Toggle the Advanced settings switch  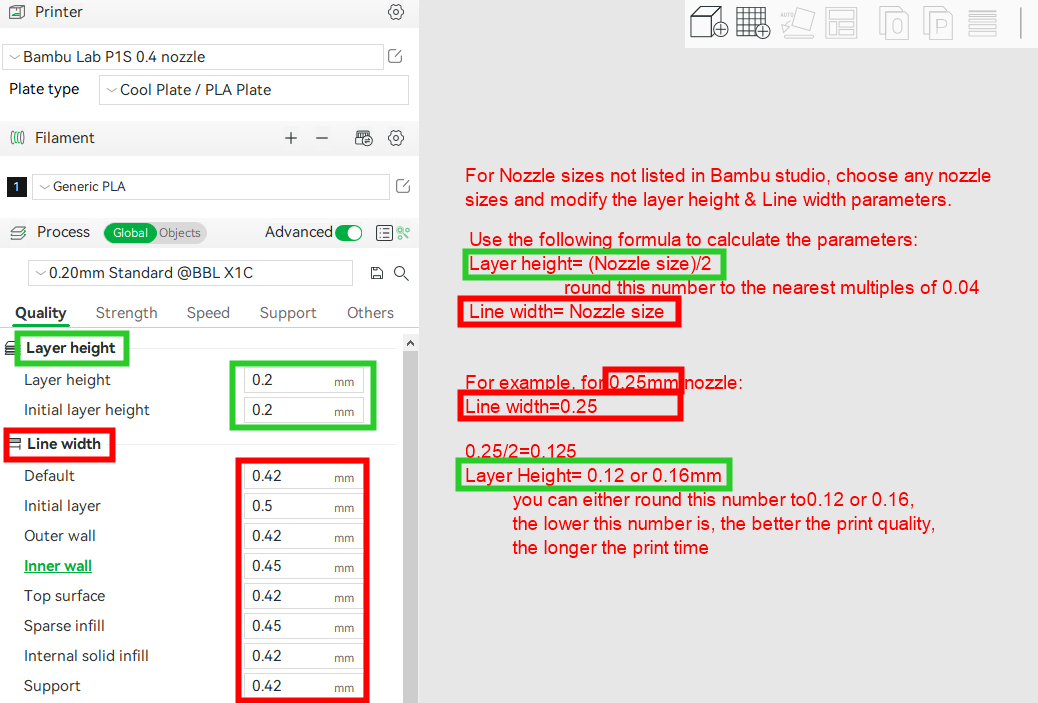pos(348,233)
